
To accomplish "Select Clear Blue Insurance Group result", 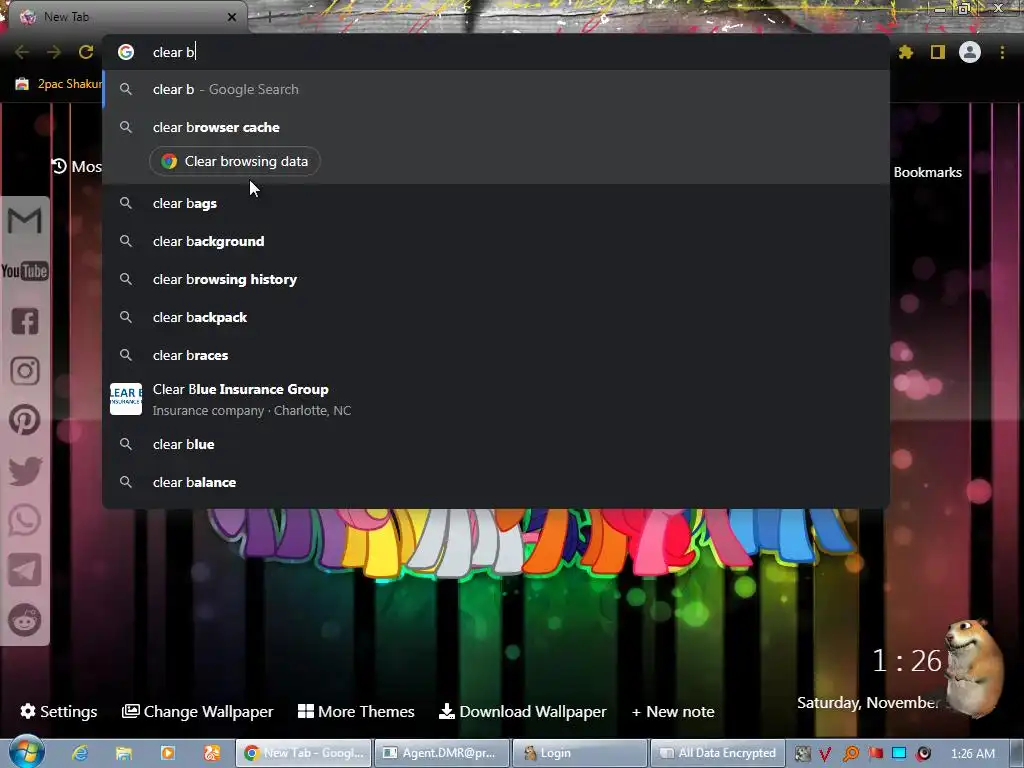I will 496,399.
